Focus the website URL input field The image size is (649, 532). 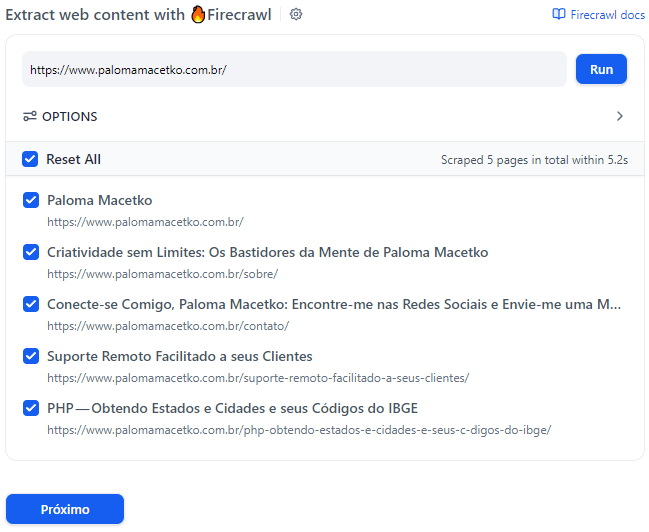294,69
